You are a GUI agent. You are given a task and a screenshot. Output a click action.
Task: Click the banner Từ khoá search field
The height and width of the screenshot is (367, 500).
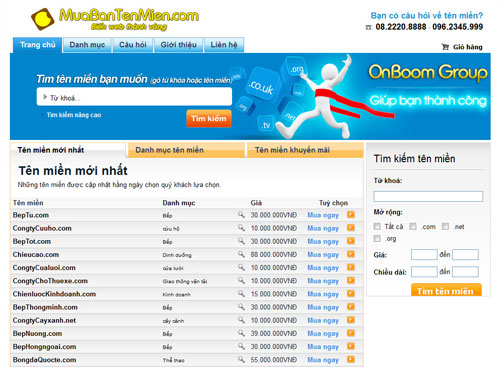(x=134, y=97)
